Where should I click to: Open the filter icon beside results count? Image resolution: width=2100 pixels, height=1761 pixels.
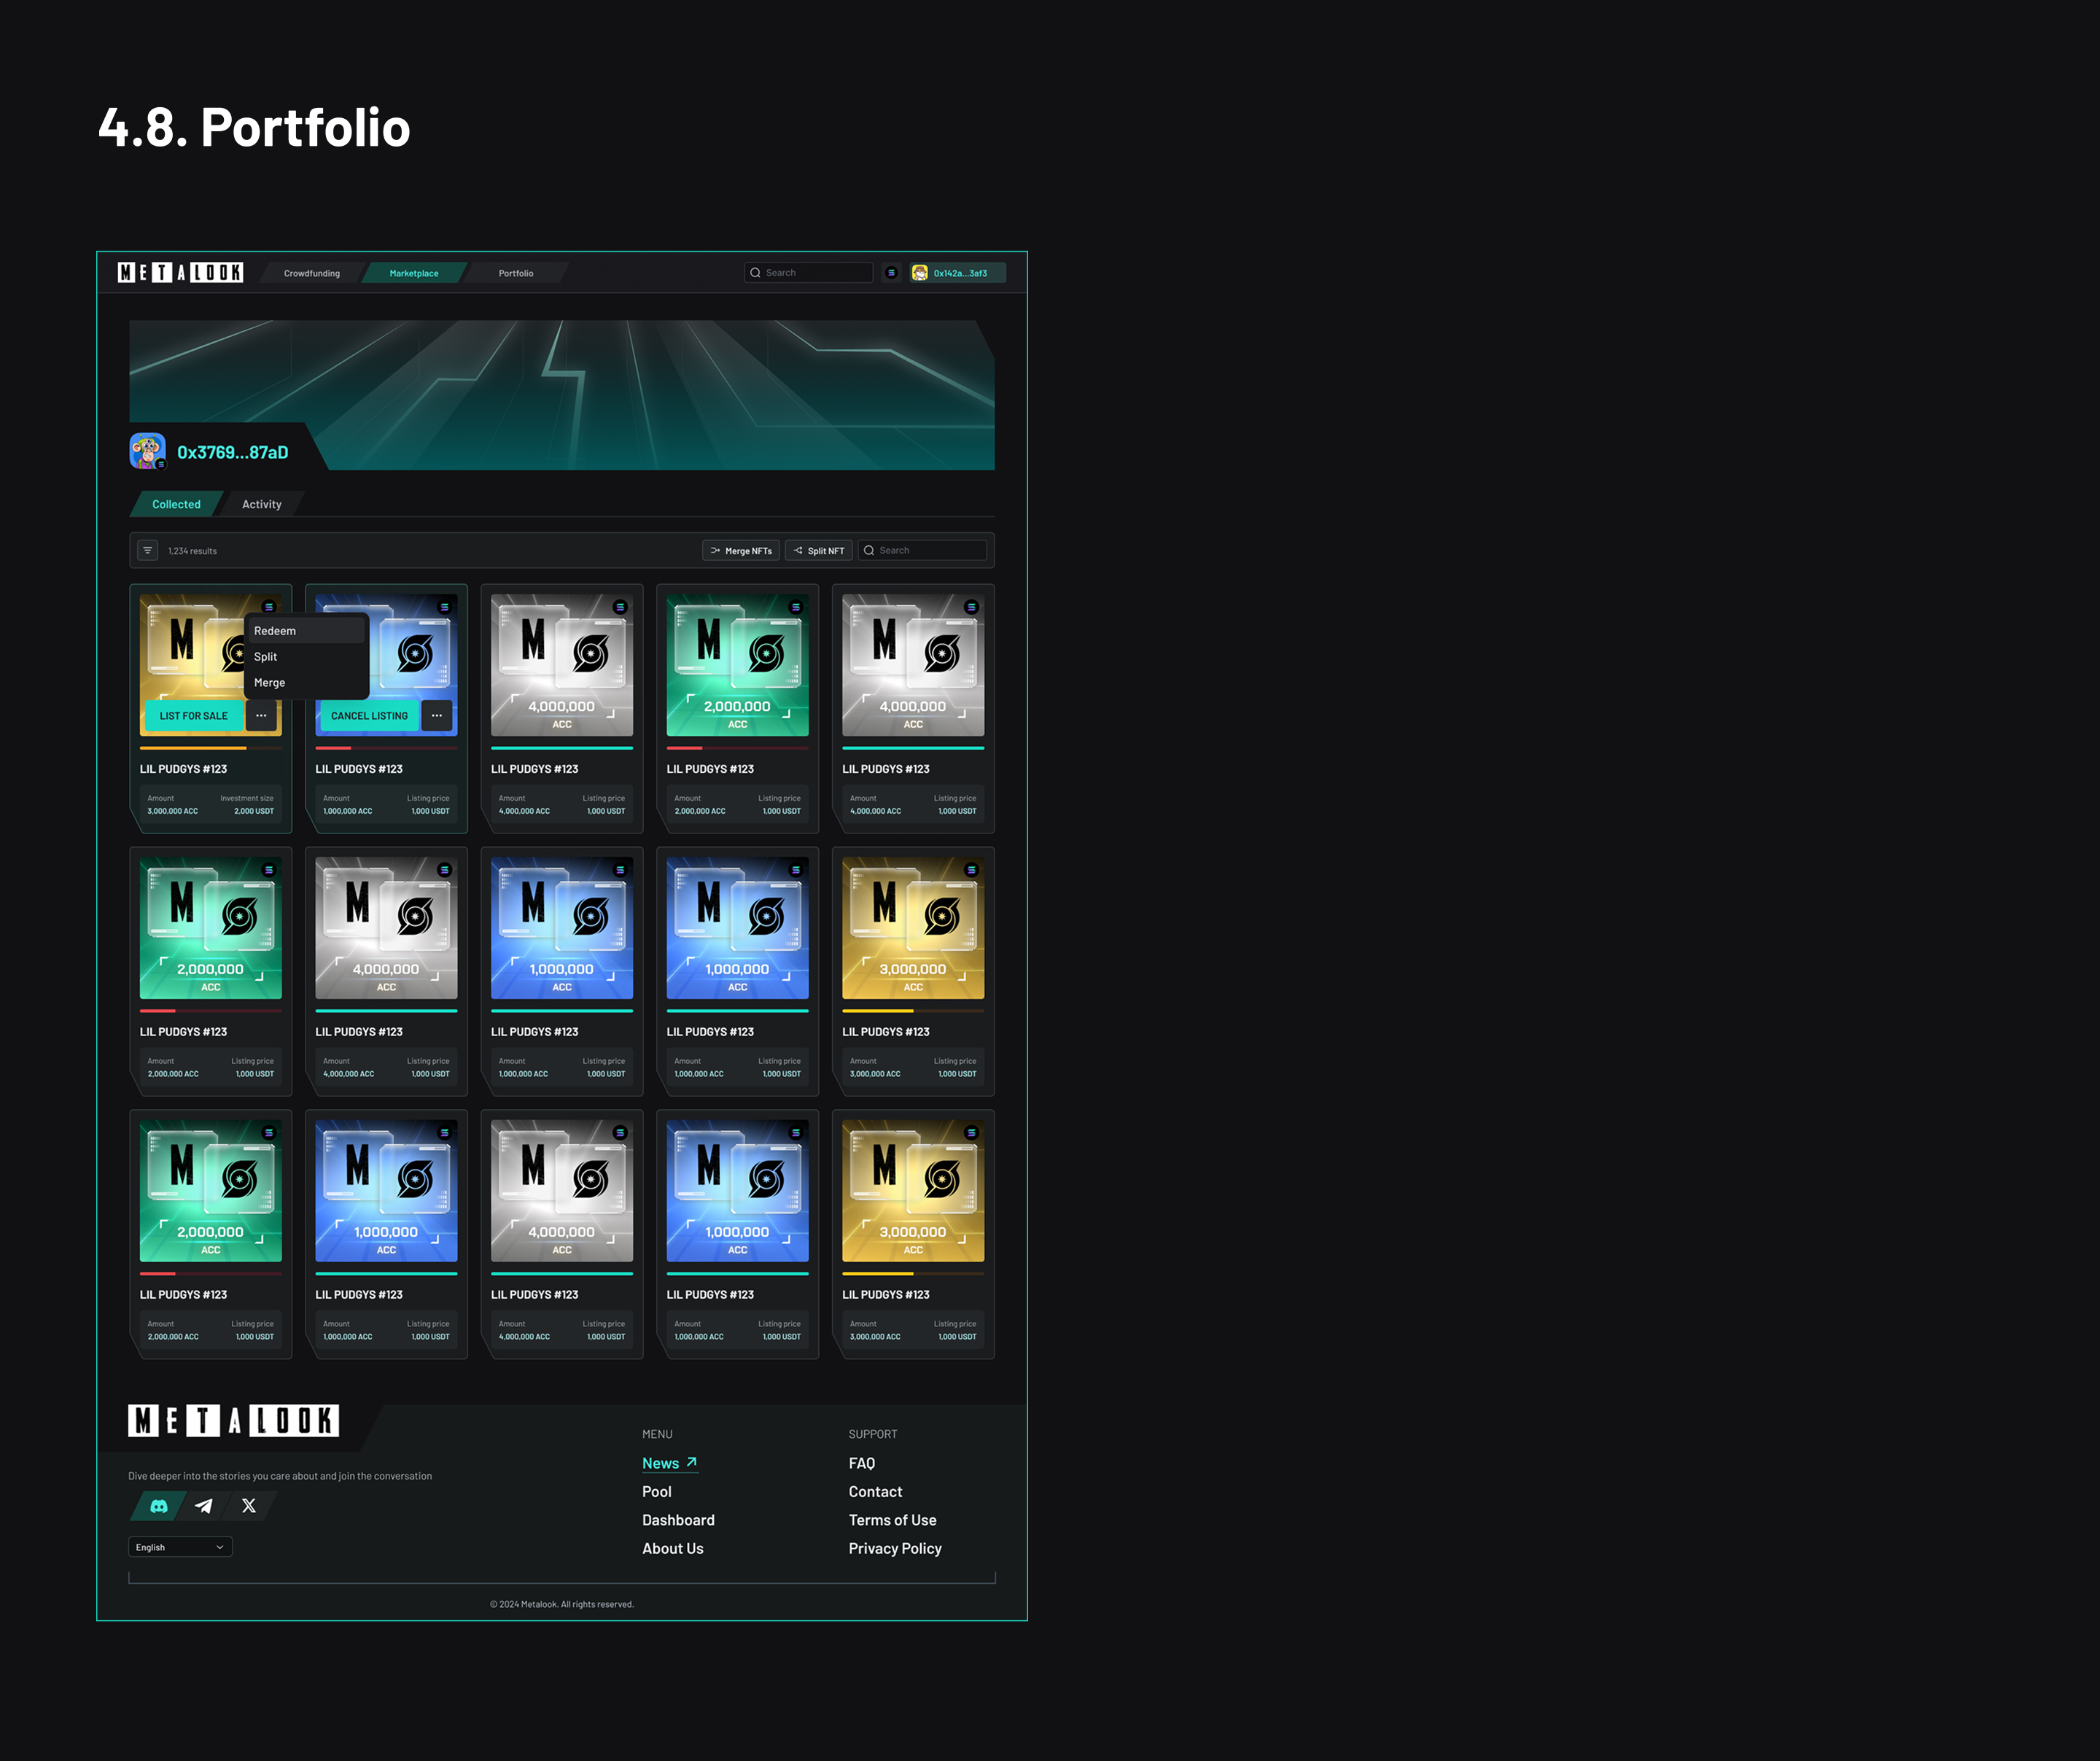click(x=148, y=550)
